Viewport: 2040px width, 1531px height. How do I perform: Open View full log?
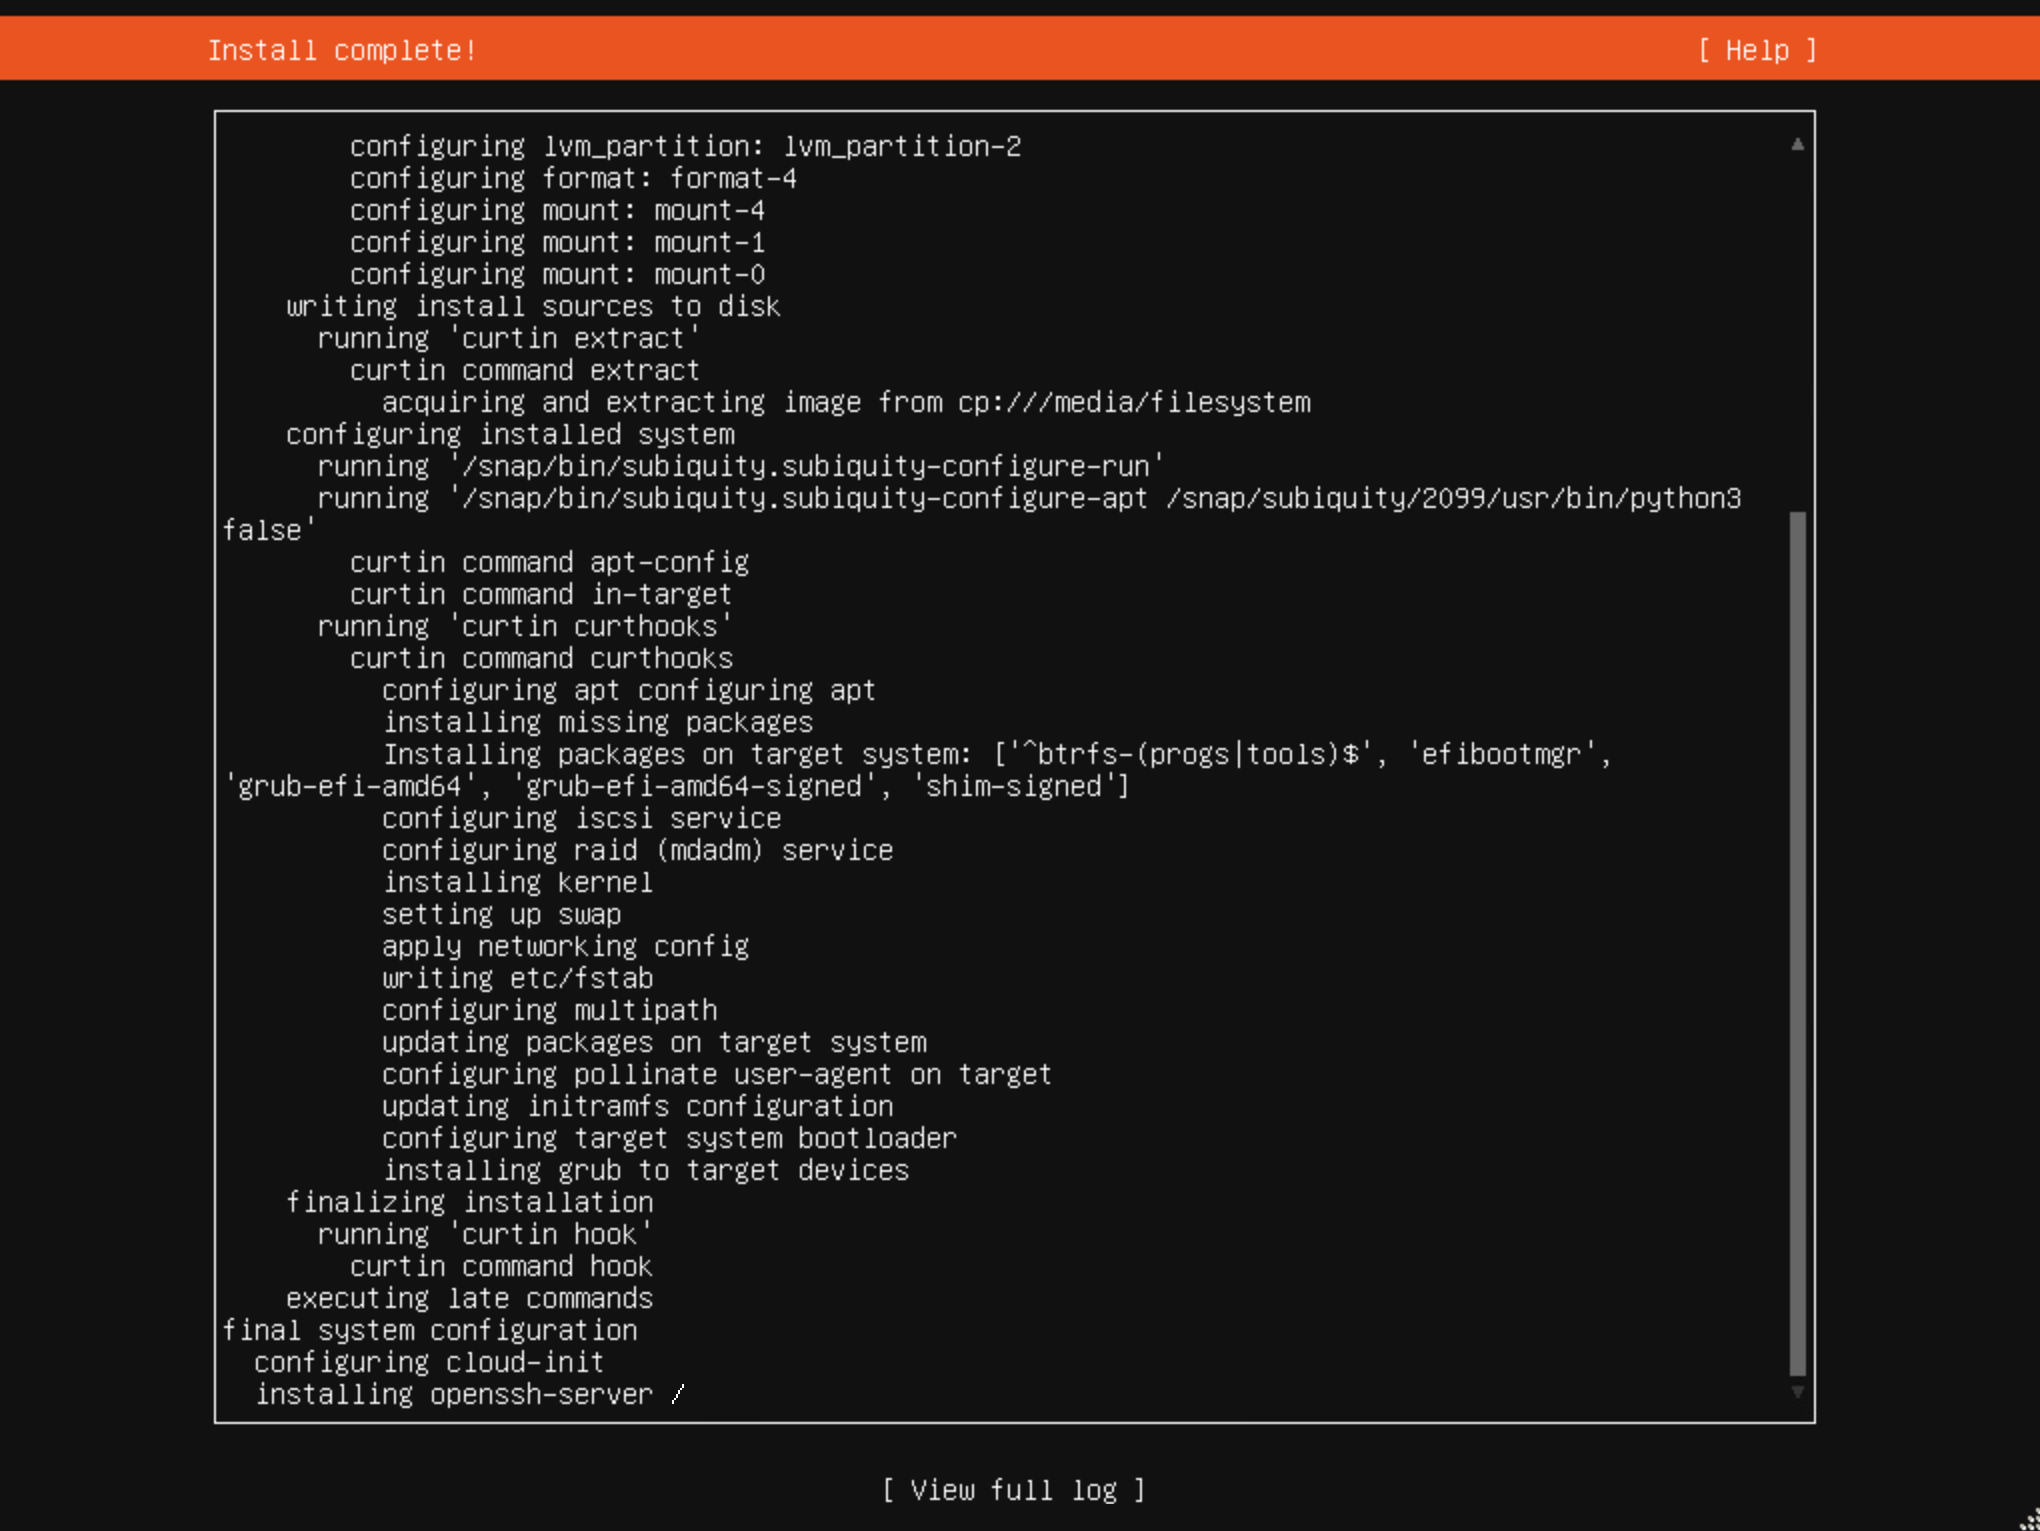click(x=1013, y=1489)
